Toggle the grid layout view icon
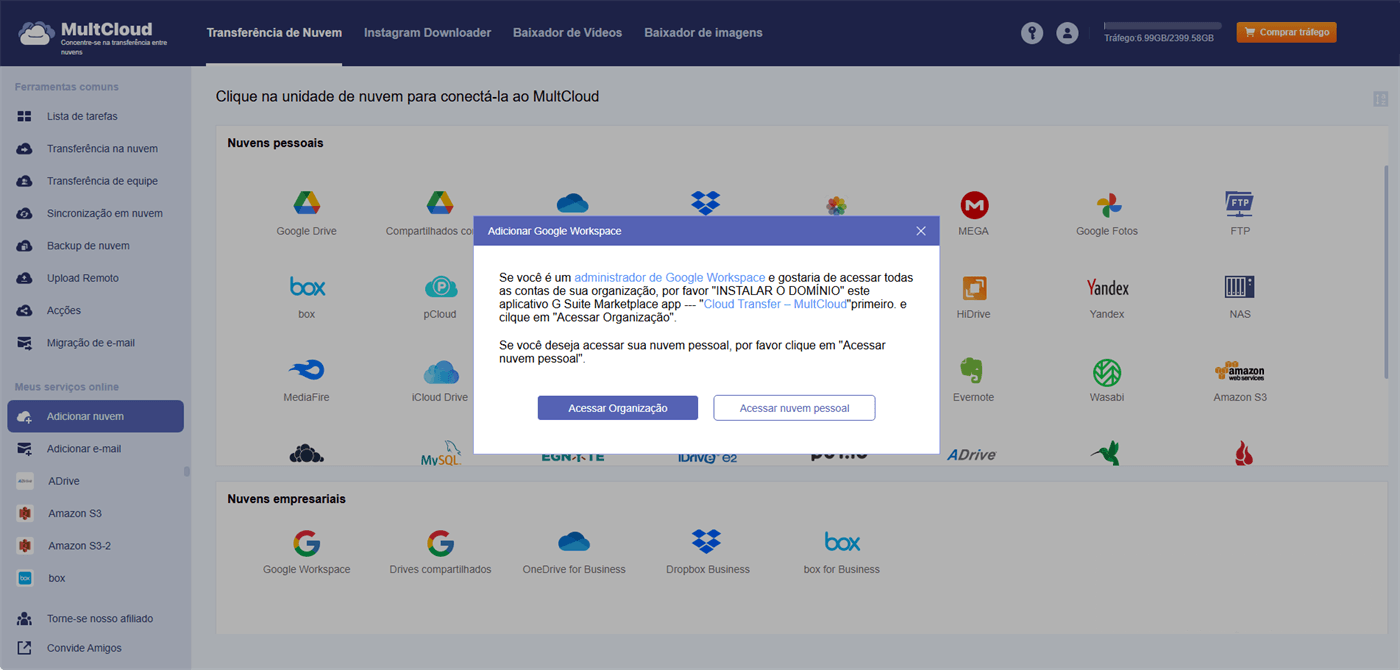1400x670 pixels. coord(1381,99)
